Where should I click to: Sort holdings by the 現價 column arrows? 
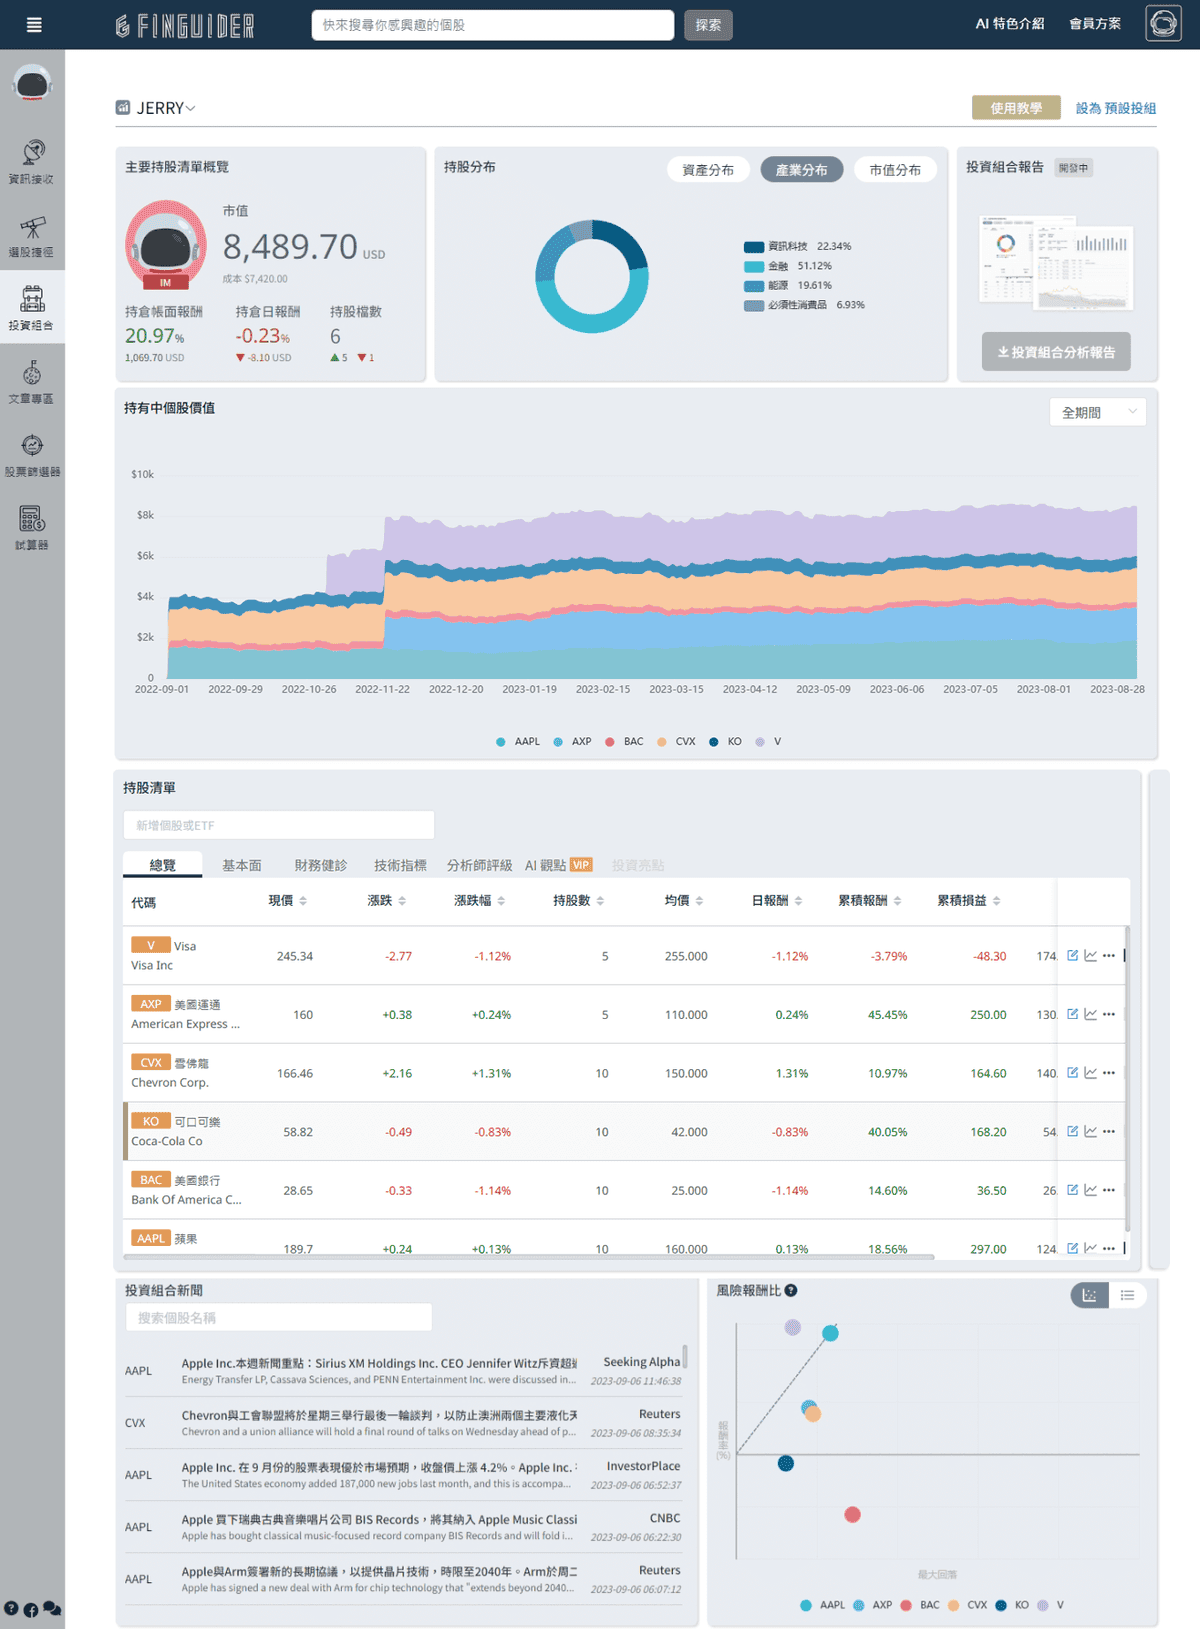pyautogui.click(x=303, y=901)
